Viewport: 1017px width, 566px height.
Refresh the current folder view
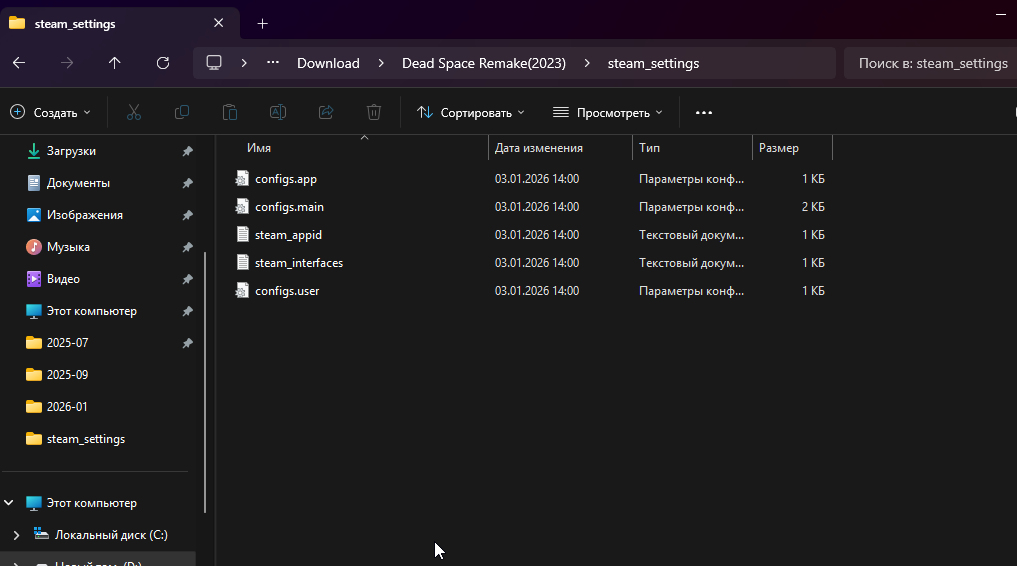tap(163, 63)
